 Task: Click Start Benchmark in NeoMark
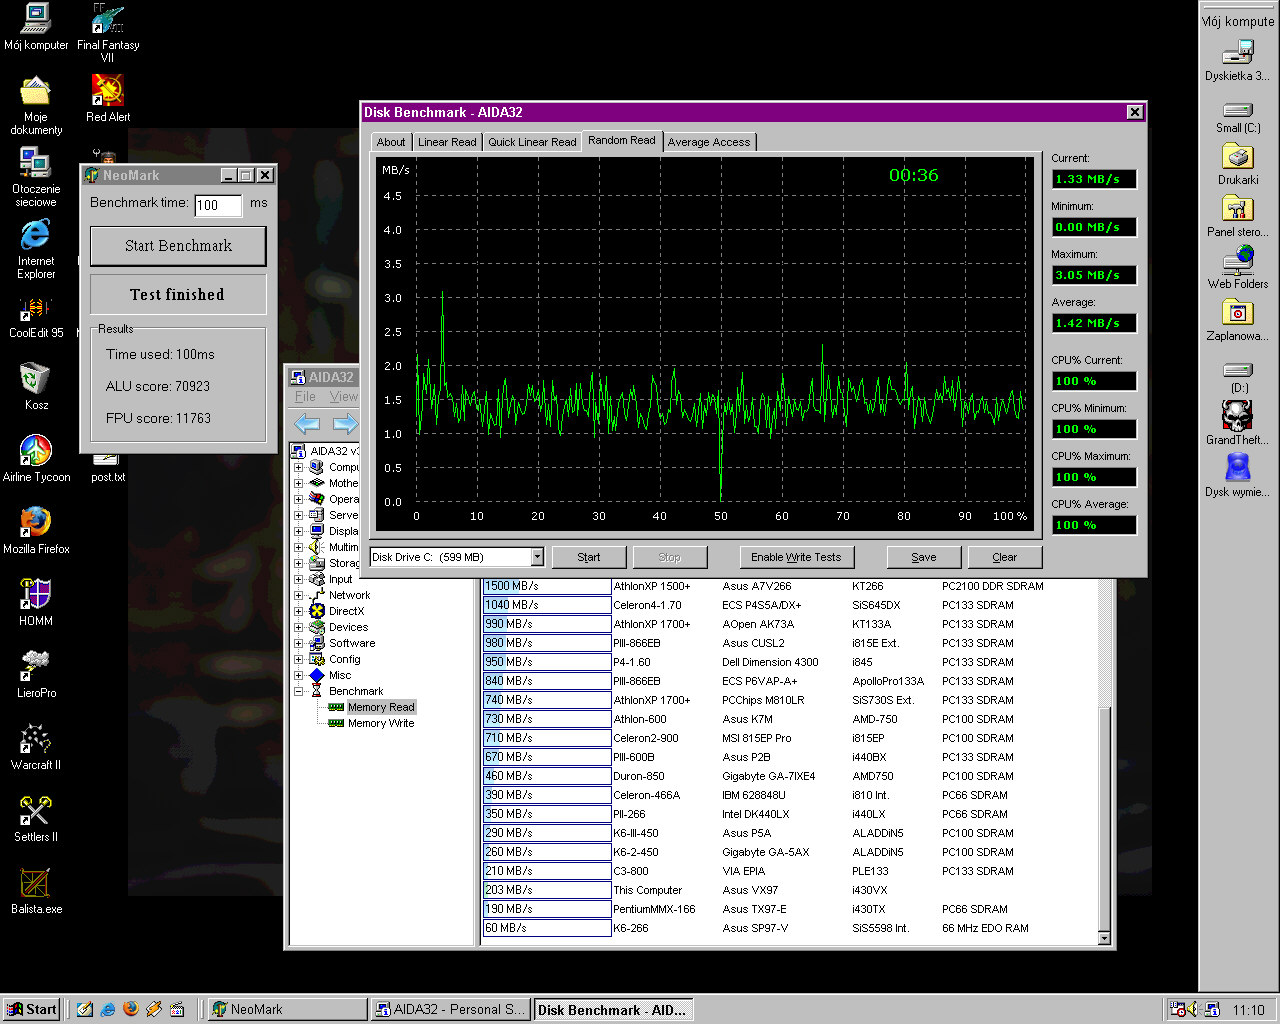click(x=178, y=246)
